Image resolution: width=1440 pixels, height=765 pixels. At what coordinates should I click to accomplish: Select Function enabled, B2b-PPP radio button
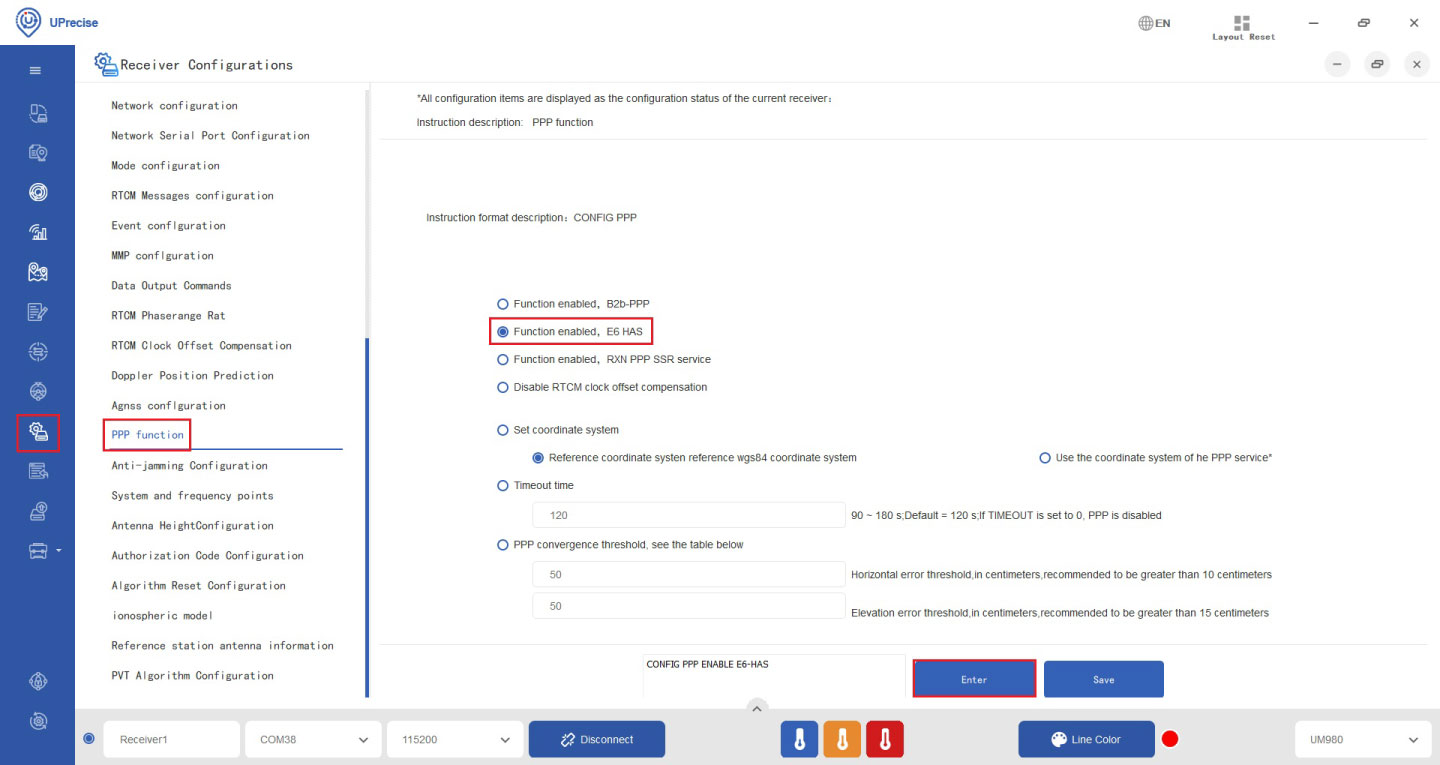tap(503, 303)
